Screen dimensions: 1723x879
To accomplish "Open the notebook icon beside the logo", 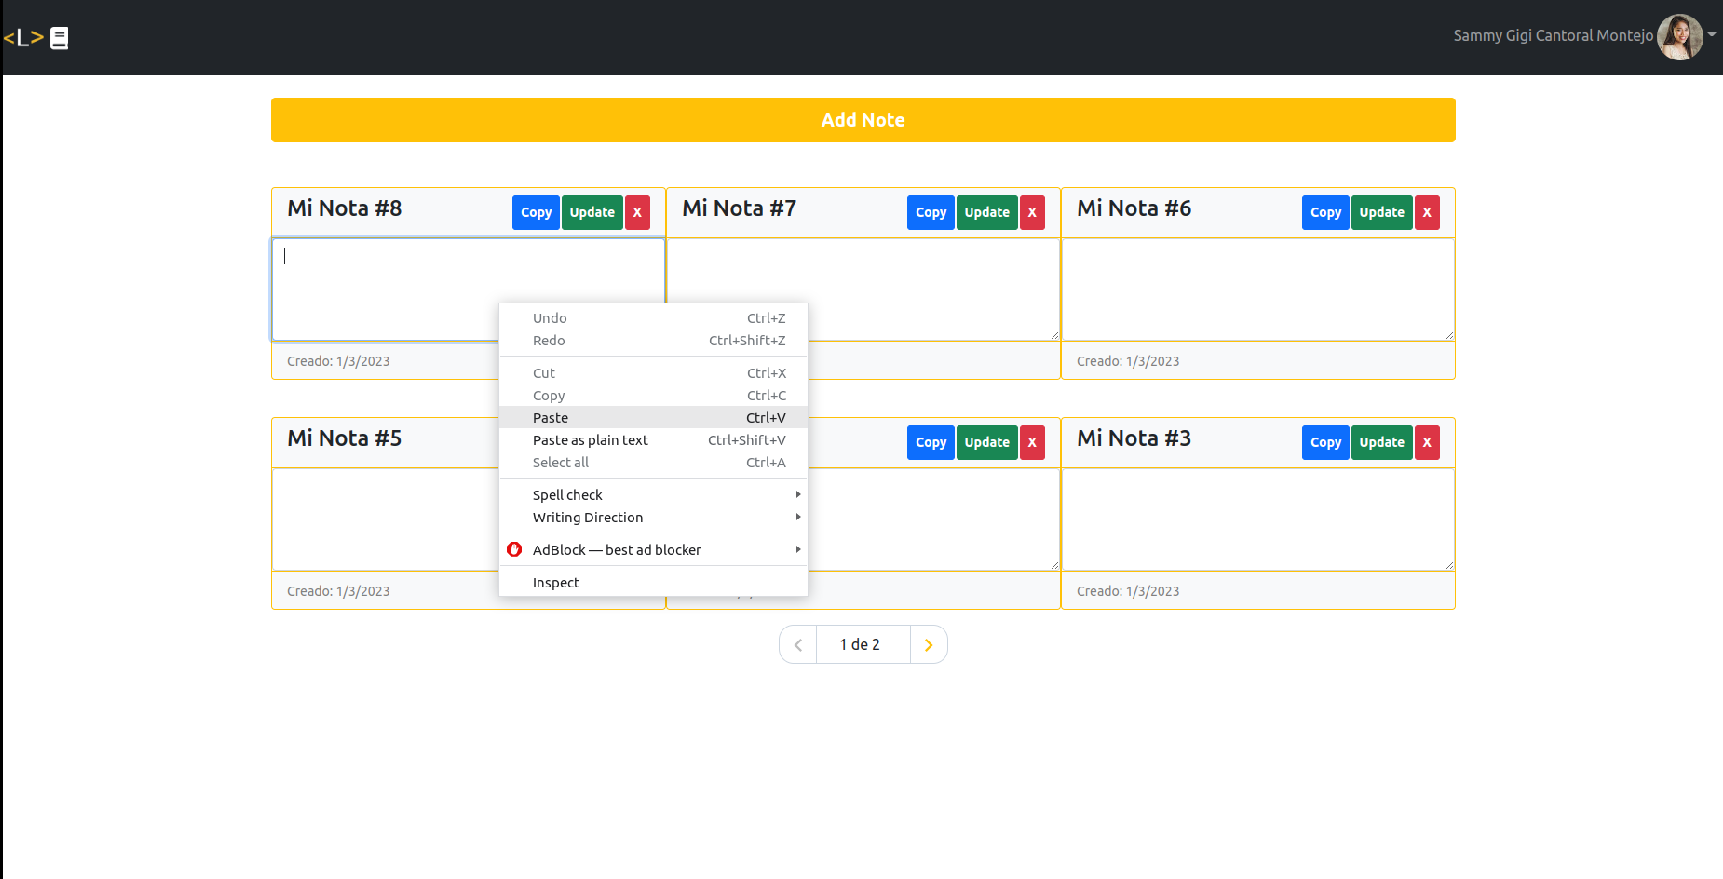I will click(x=59, y=38).
